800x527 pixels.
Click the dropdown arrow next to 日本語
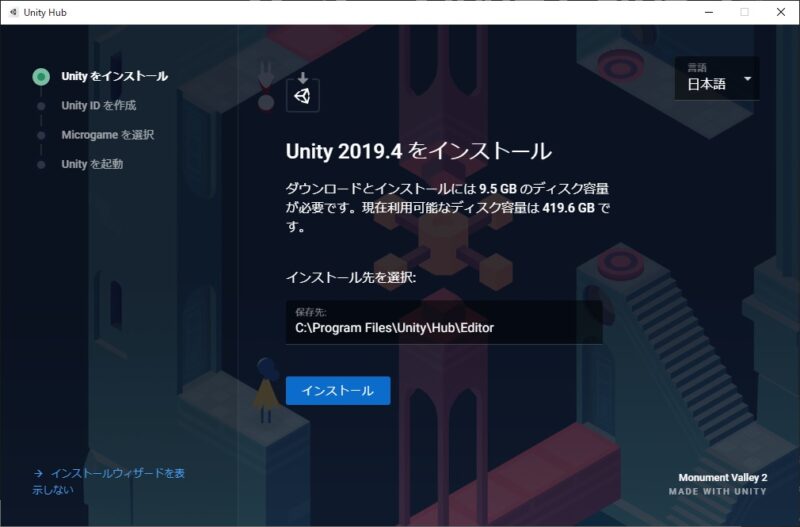(x=747, y=79)
